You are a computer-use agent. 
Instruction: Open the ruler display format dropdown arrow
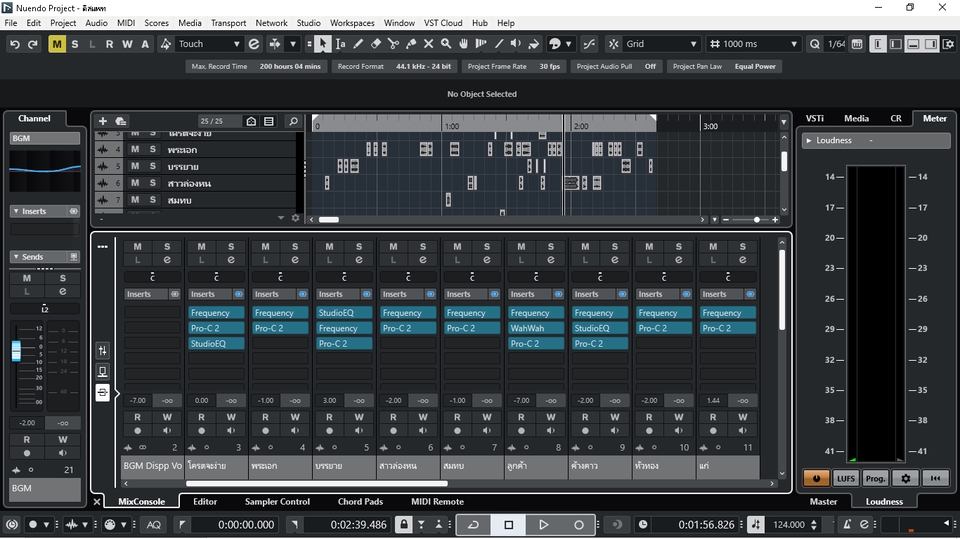point(784,122)
